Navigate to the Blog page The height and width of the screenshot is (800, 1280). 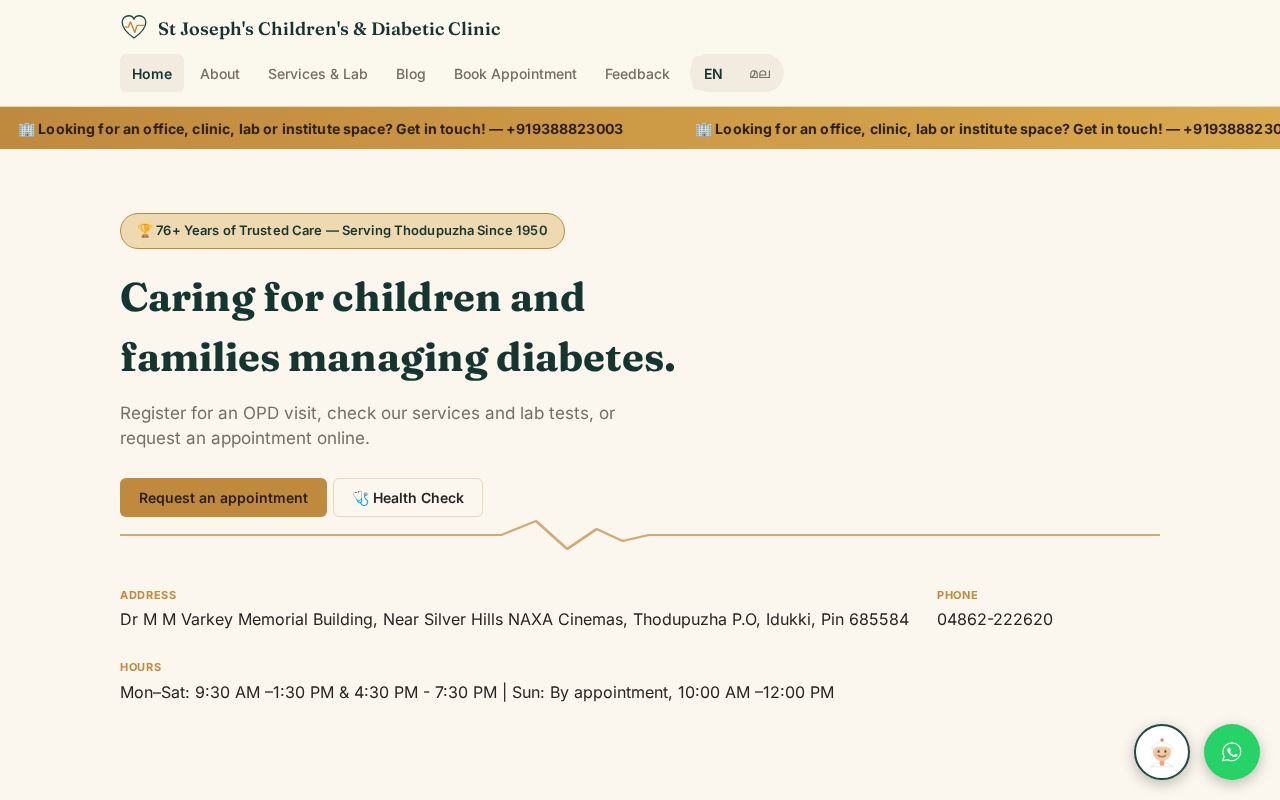pos(411,73)
